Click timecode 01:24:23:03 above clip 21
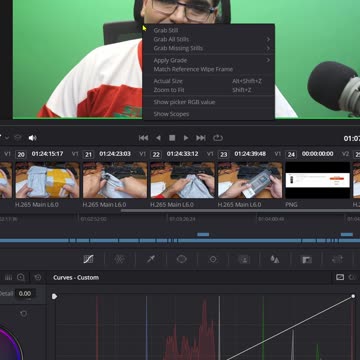This screenshot has width=360, height=360. [x=115, y=154]
